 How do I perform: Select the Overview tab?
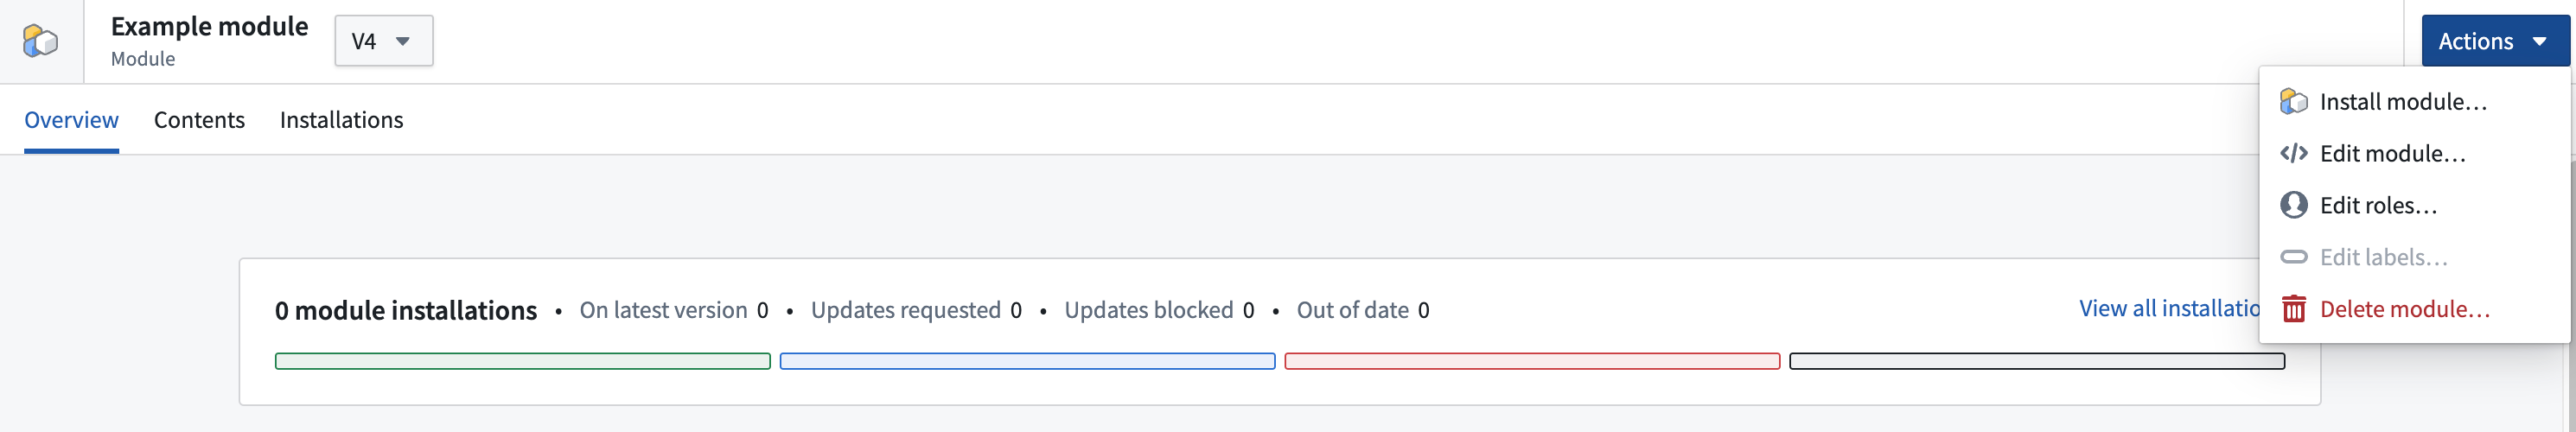[x=71, y=120]
